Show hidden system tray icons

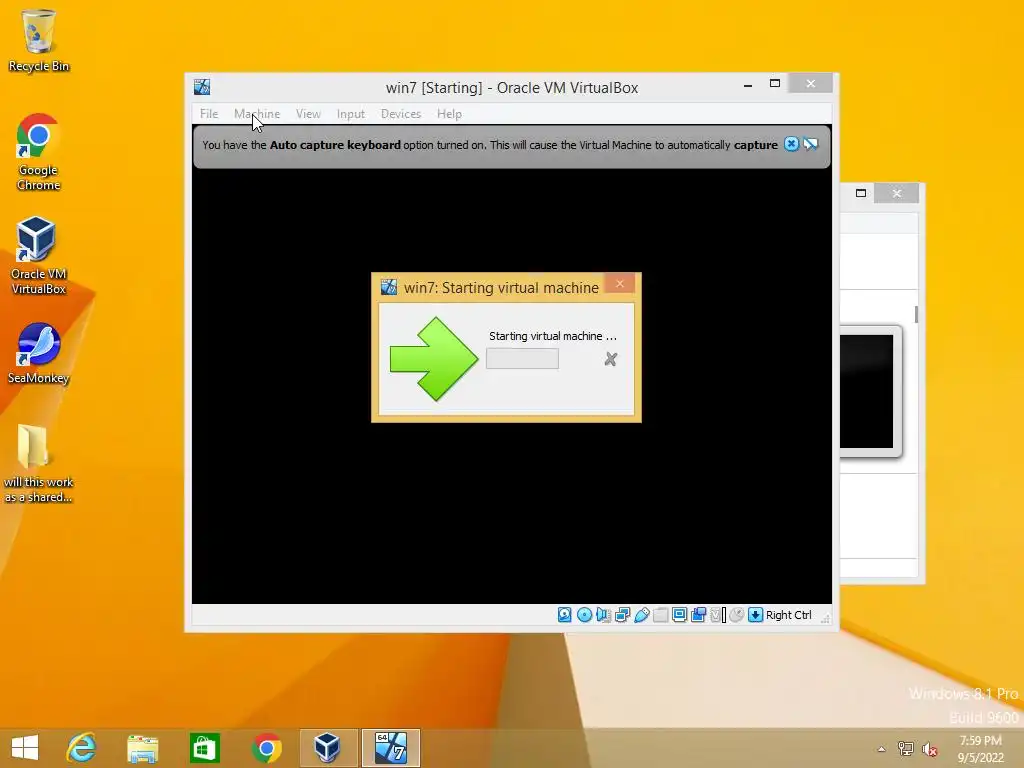coord(881,749)
